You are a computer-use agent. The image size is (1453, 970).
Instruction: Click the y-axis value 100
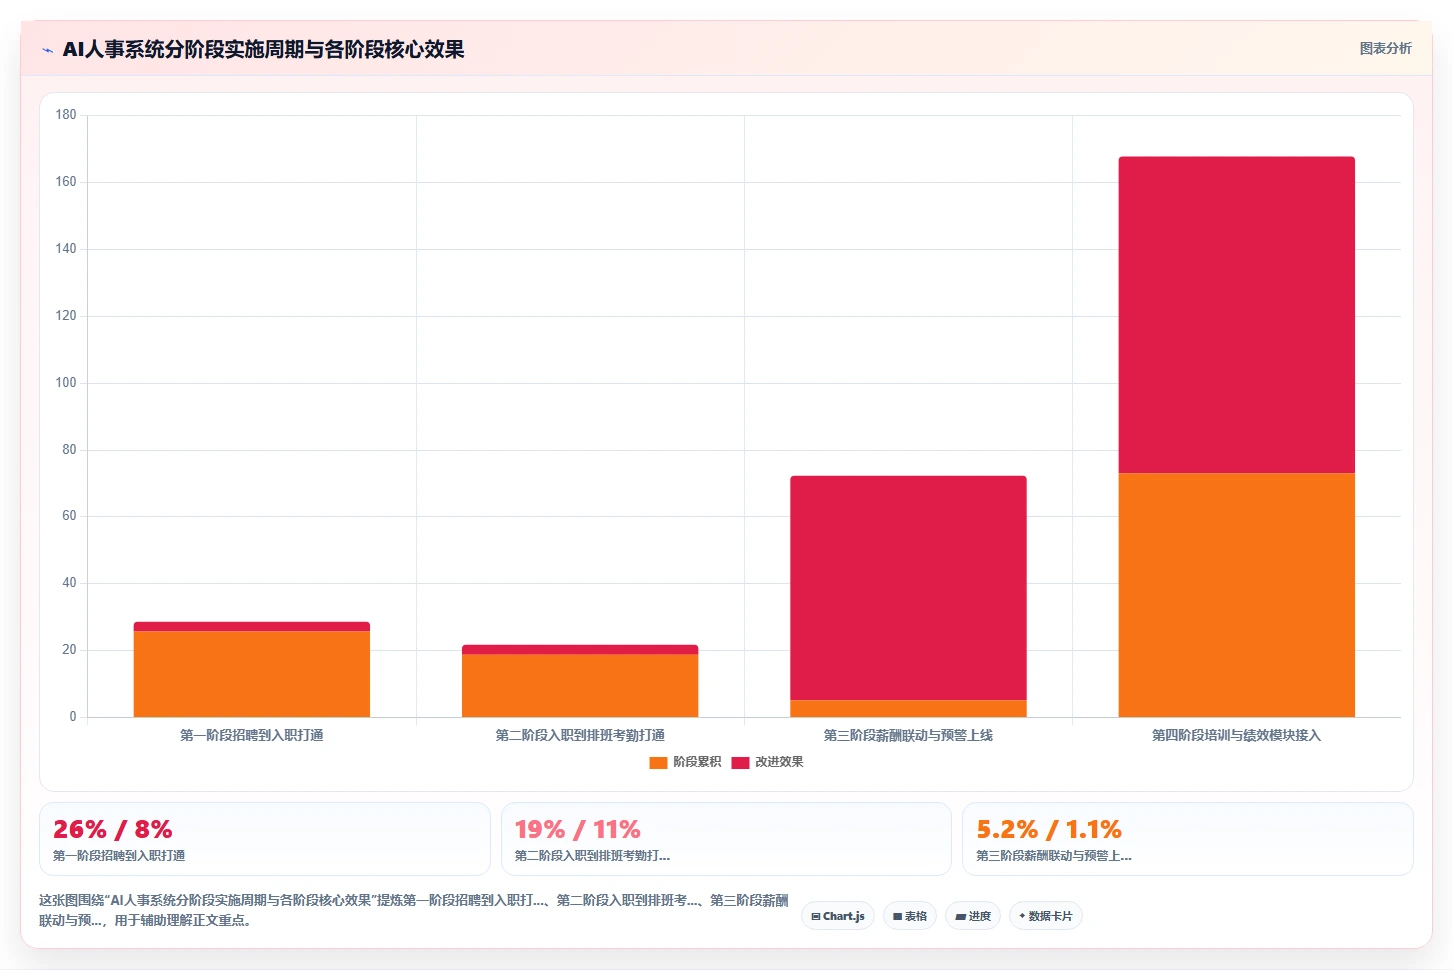tap(66, 382)
